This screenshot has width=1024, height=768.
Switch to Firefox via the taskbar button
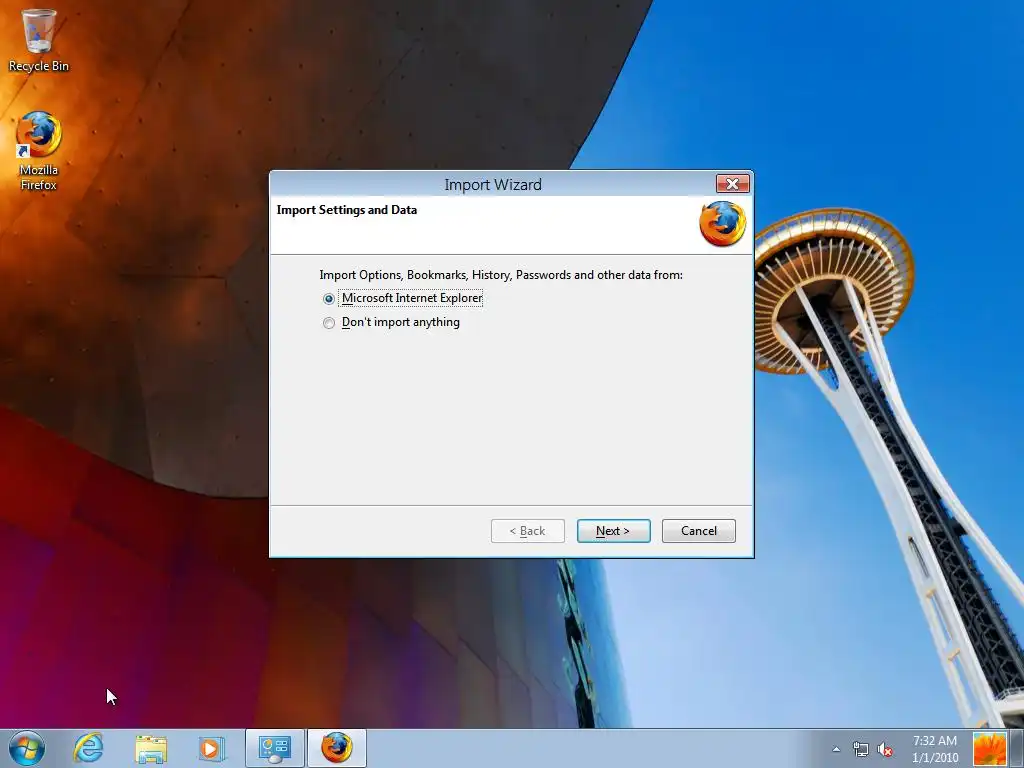[x=337, y=748]
